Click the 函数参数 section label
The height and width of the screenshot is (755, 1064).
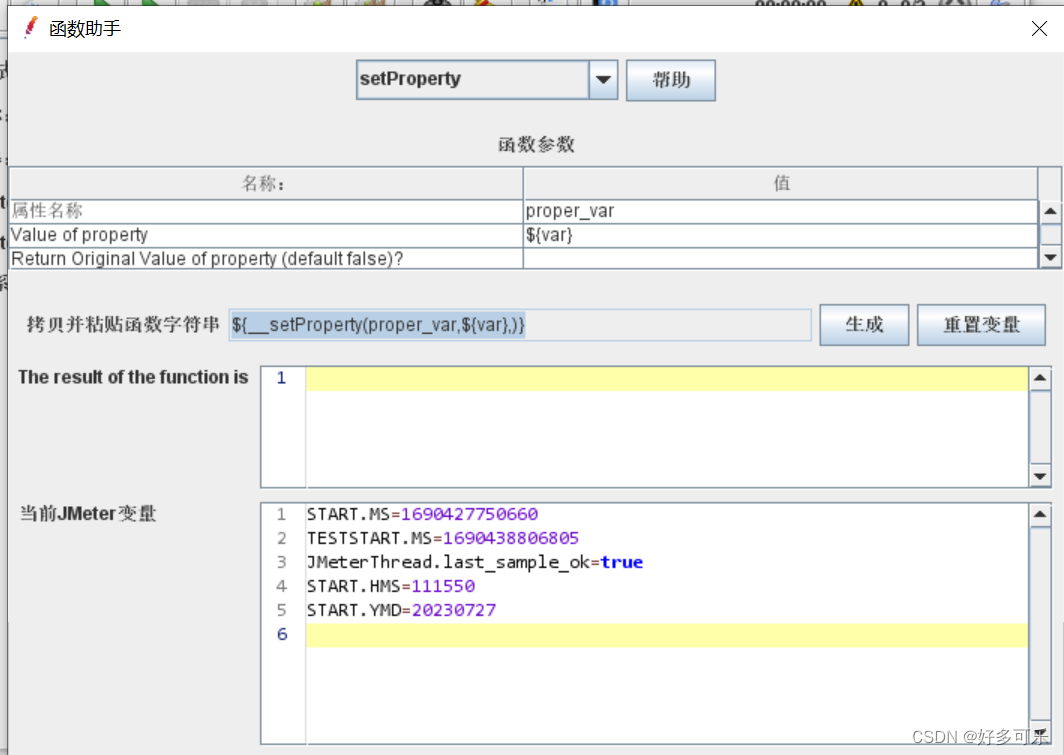click(x=536, y=144)
